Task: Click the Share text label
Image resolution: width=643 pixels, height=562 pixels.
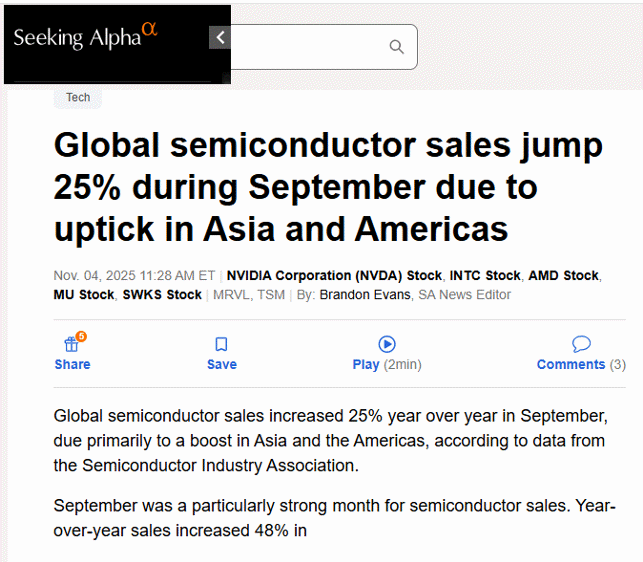Action: pyautogui.click(x=72, y=365)
